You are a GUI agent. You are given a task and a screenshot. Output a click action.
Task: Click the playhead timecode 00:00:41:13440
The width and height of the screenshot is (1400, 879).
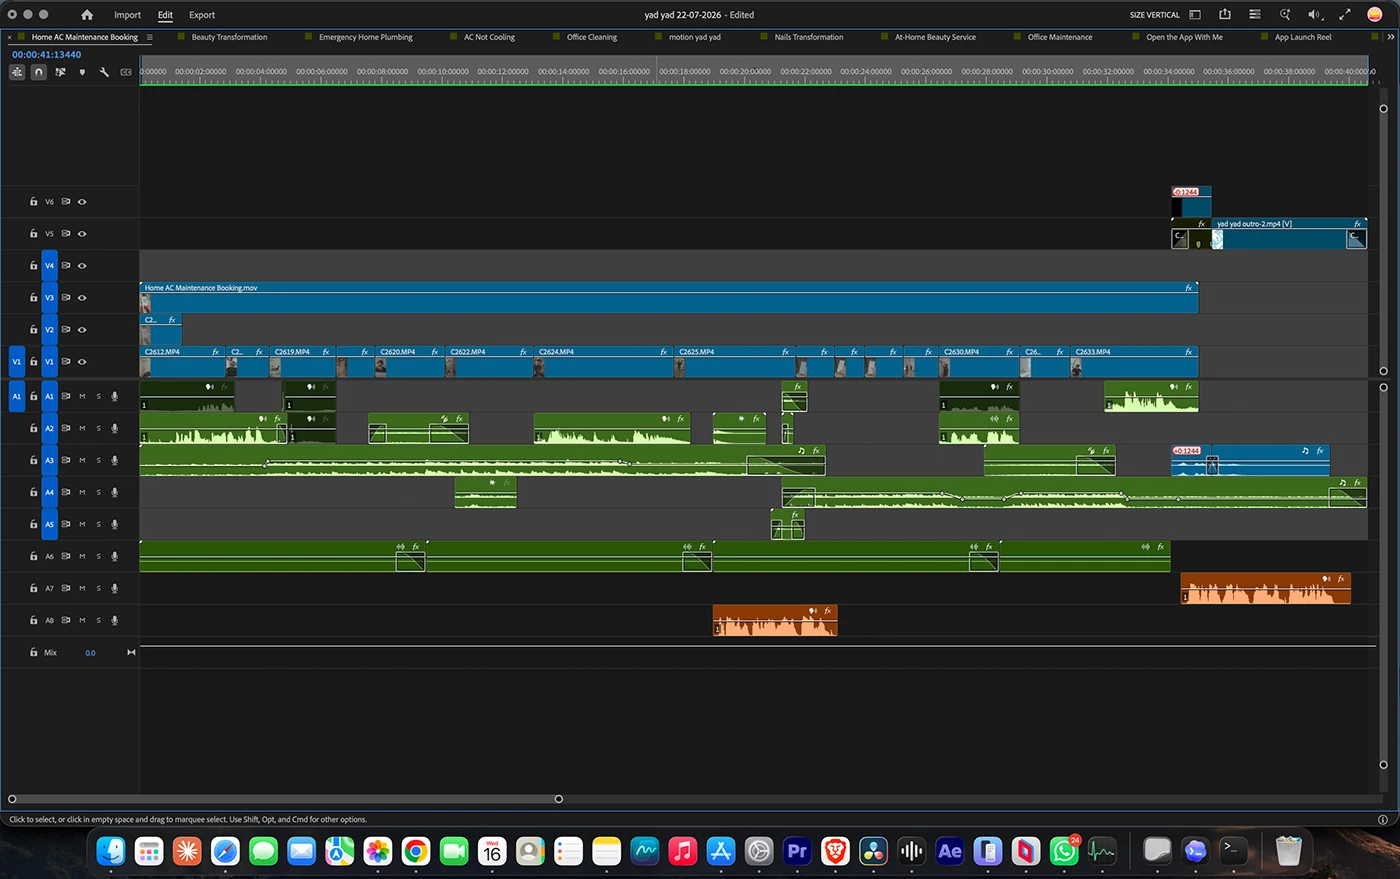tap(47, 55)
